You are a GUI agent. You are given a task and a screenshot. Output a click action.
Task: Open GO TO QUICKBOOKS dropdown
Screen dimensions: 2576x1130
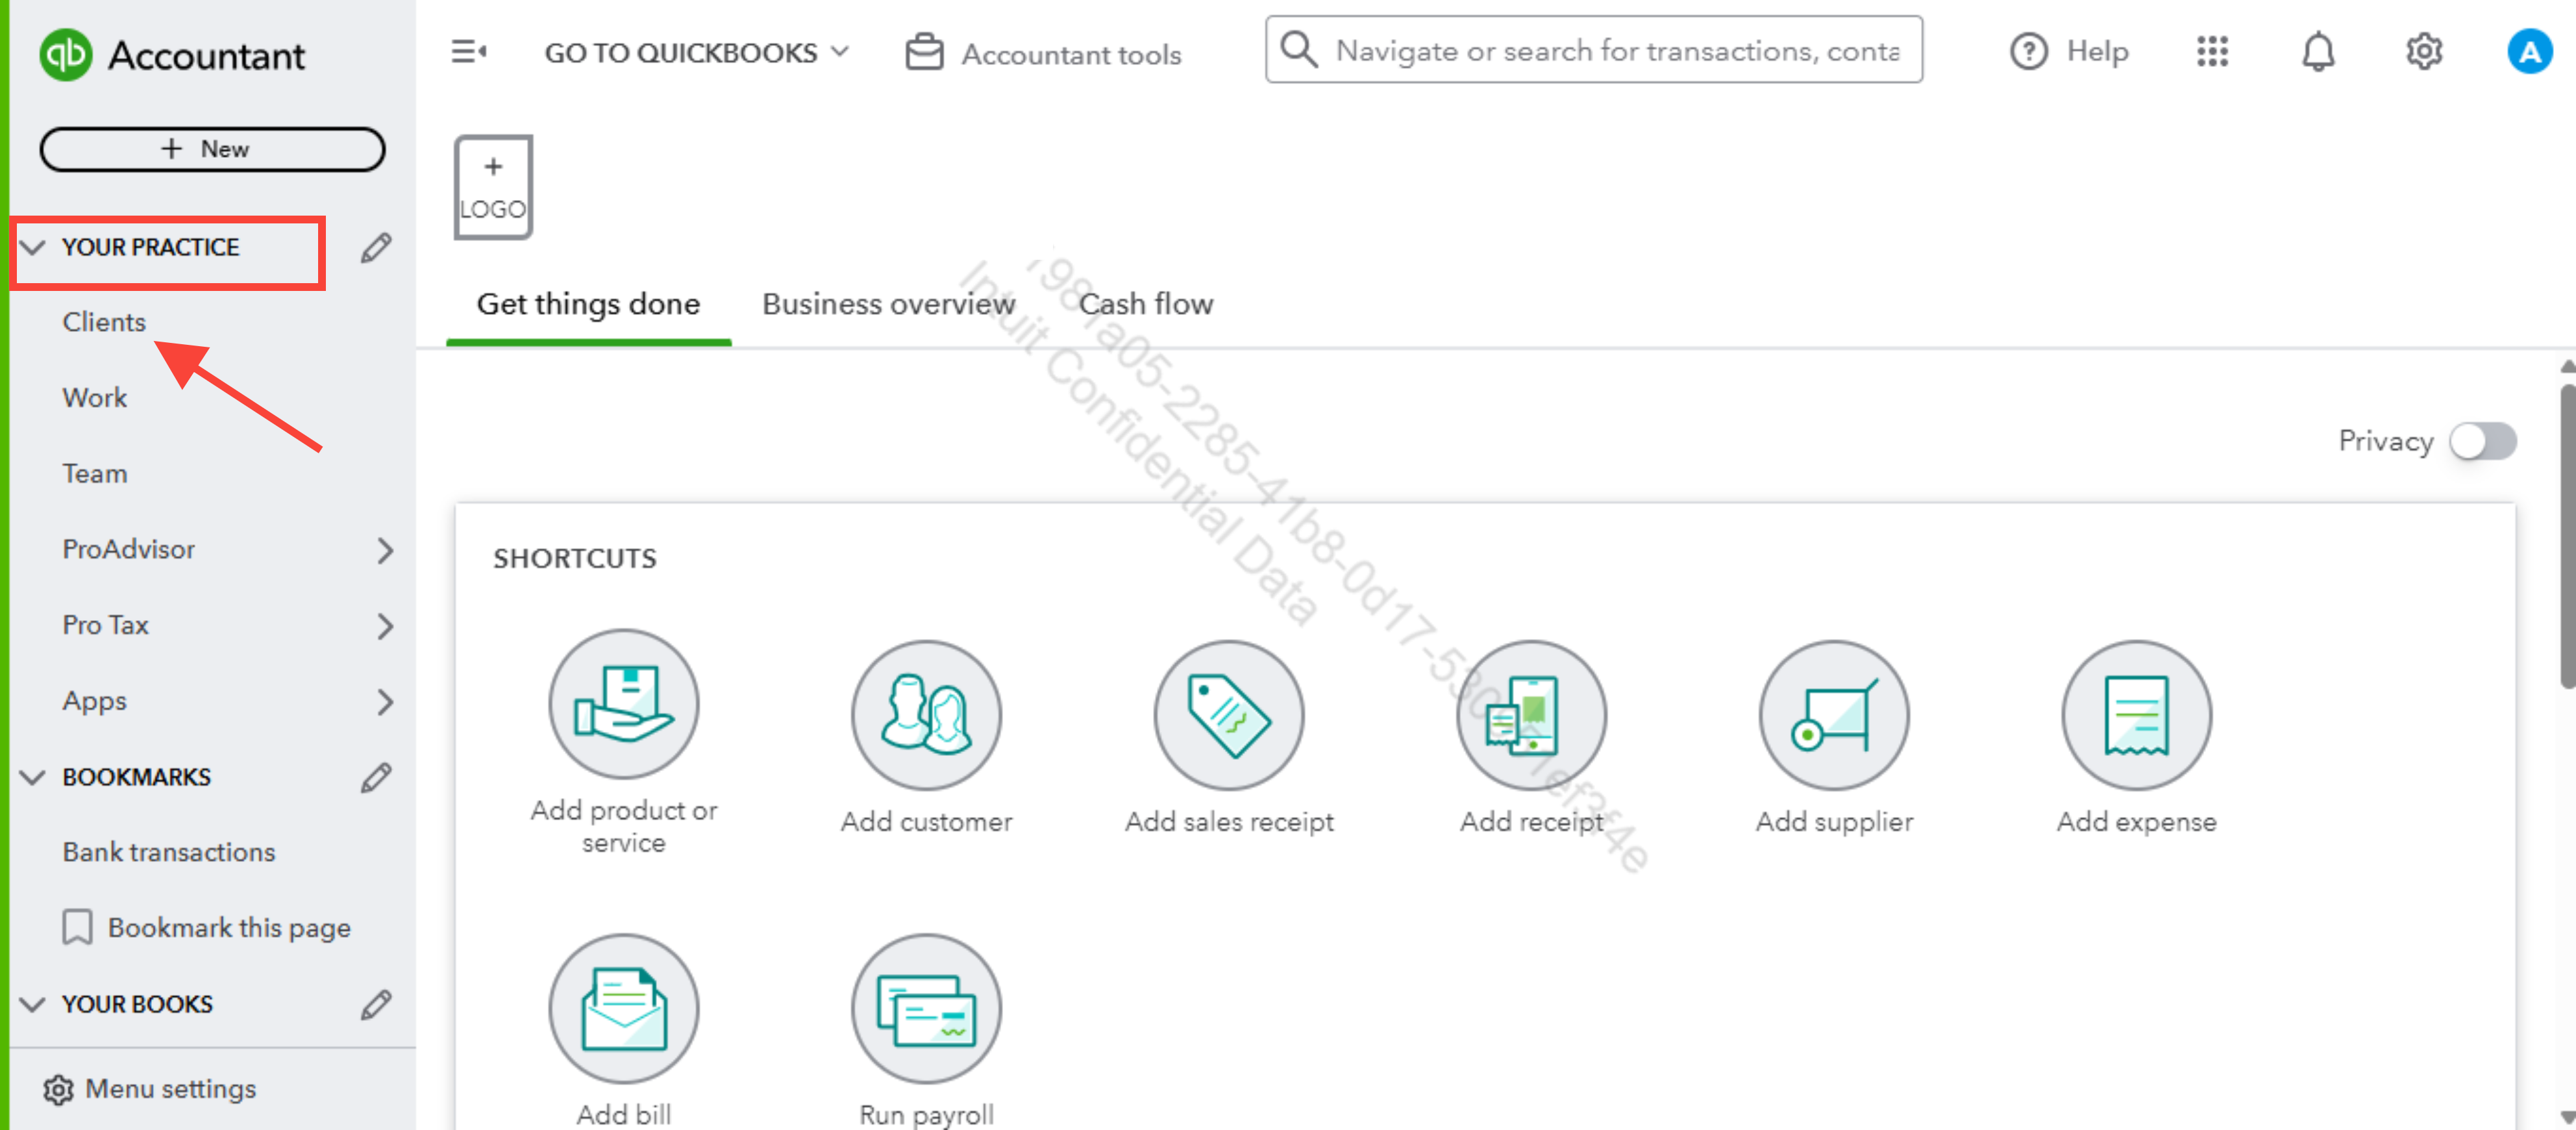pos(696,53)
